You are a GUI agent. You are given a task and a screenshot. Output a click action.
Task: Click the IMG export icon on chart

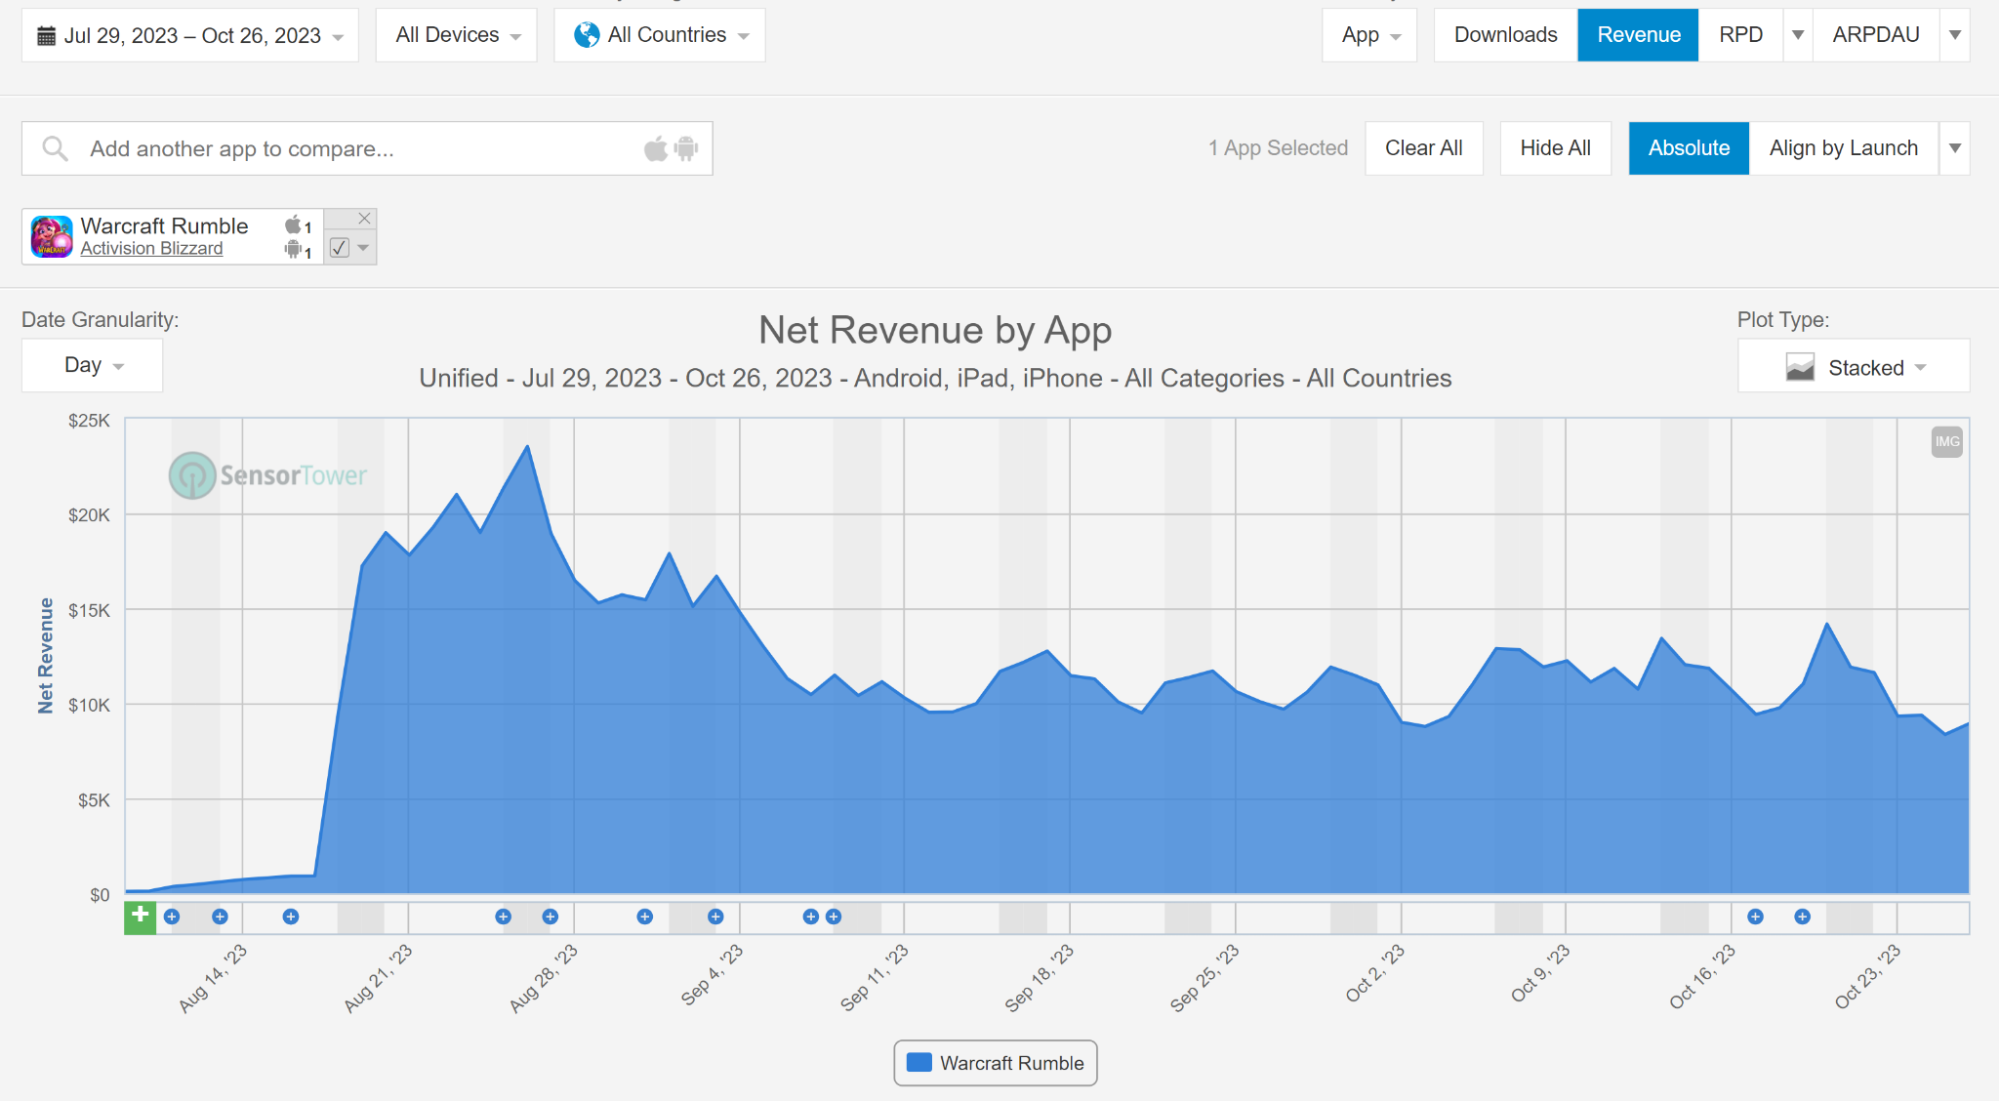click(x=1946, y=442)
